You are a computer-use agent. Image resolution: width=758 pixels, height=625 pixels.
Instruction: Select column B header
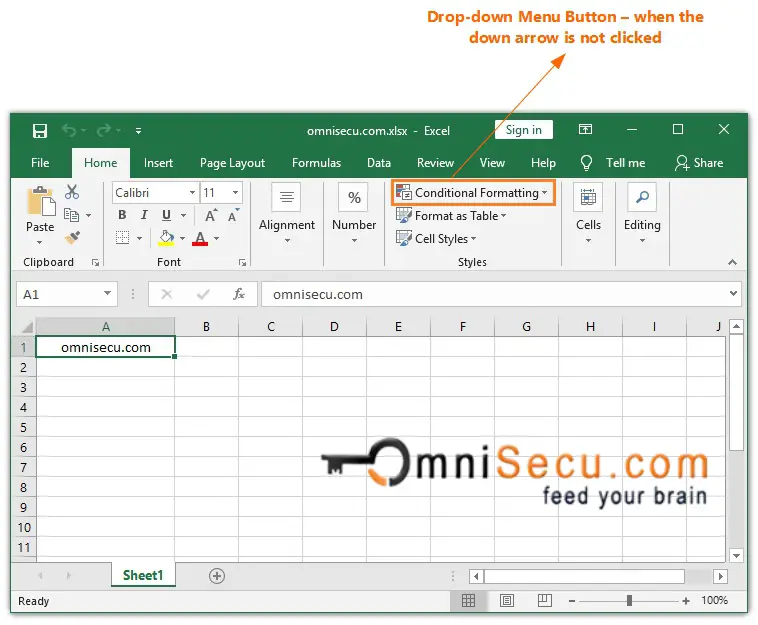coord(206,327)
